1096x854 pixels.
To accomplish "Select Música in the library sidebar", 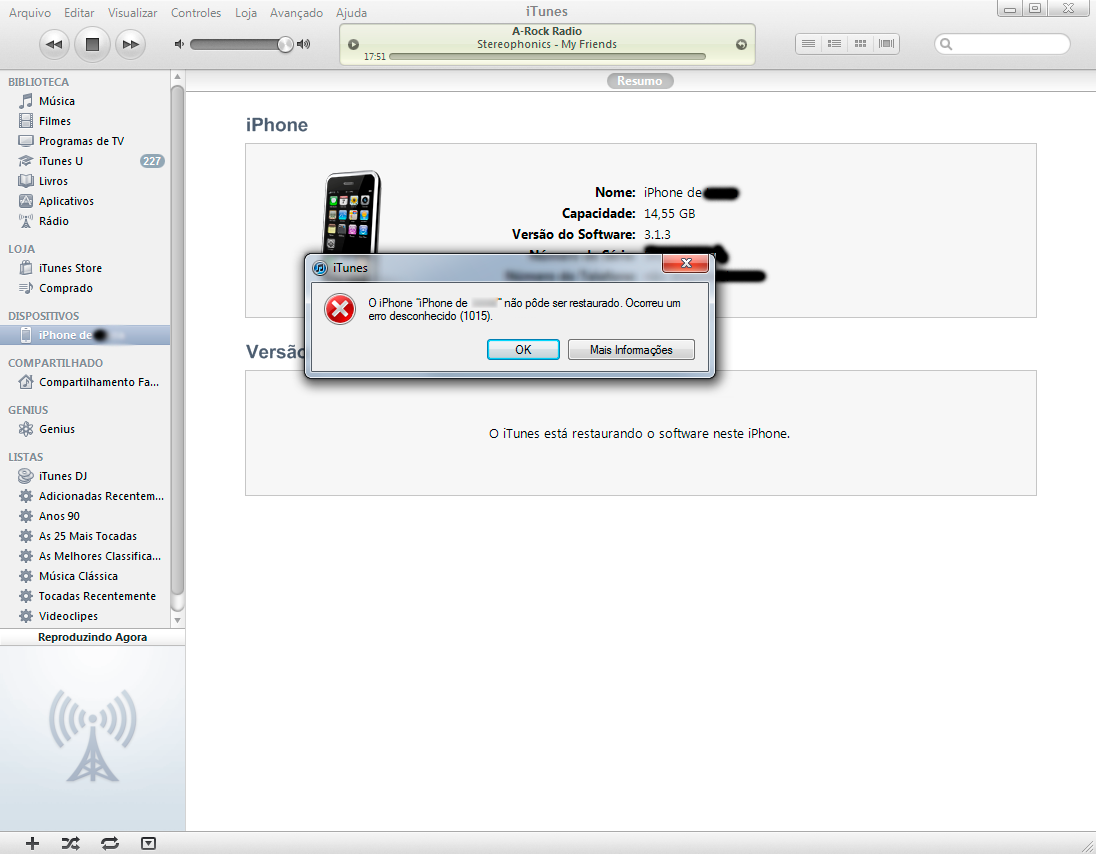I will pyautogui.click(x=85, y=101).
